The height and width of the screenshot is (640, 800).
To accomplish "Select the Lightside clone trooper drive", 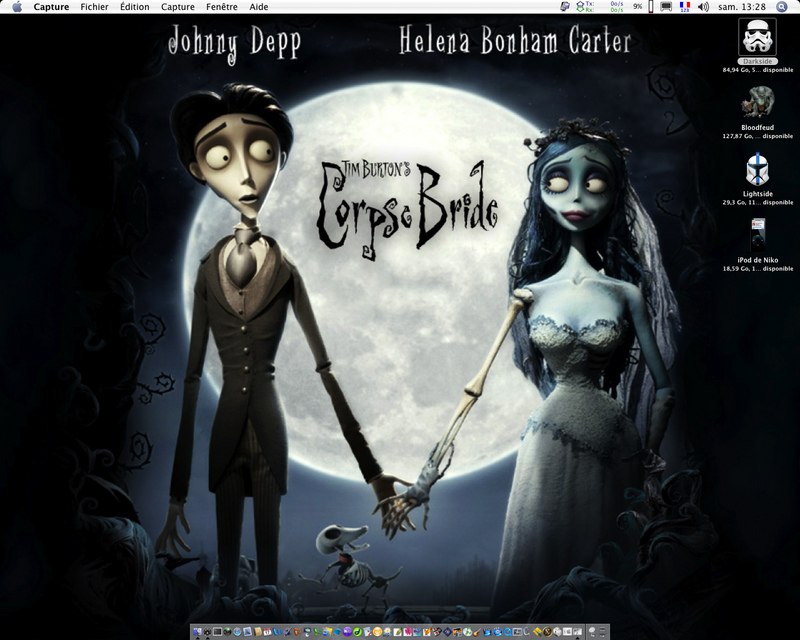I will tap(758, 169).
